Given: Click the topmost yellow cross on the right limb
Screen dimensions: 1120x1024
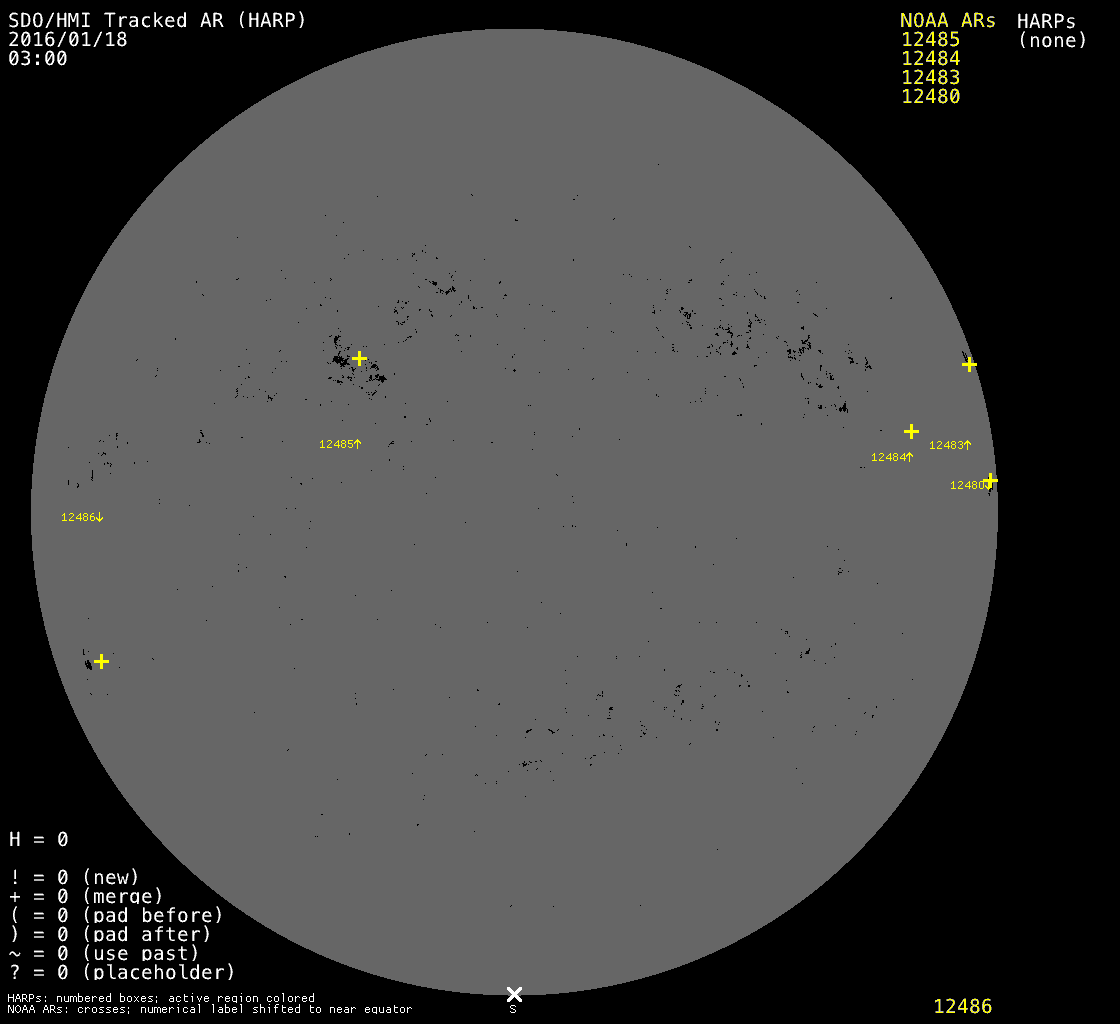Looking at the screenshot, I should pos(969,364).
